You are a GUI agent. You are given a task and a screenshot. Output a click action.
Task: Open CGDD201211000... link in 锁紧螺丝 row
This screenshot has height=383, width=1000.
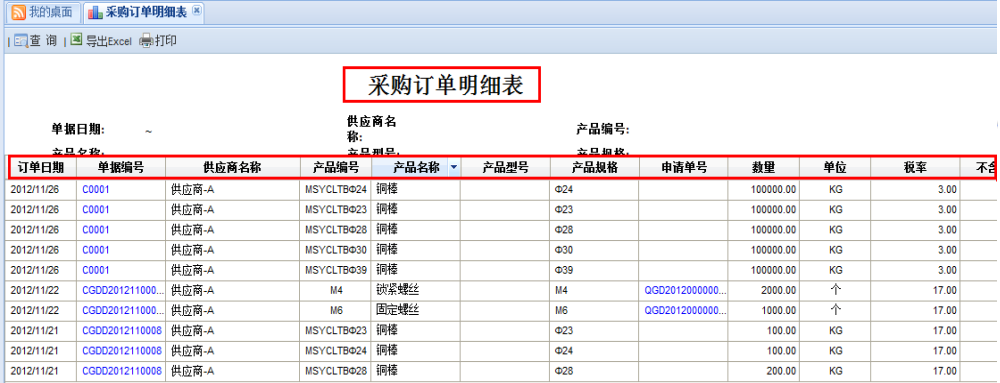(123, 291)
